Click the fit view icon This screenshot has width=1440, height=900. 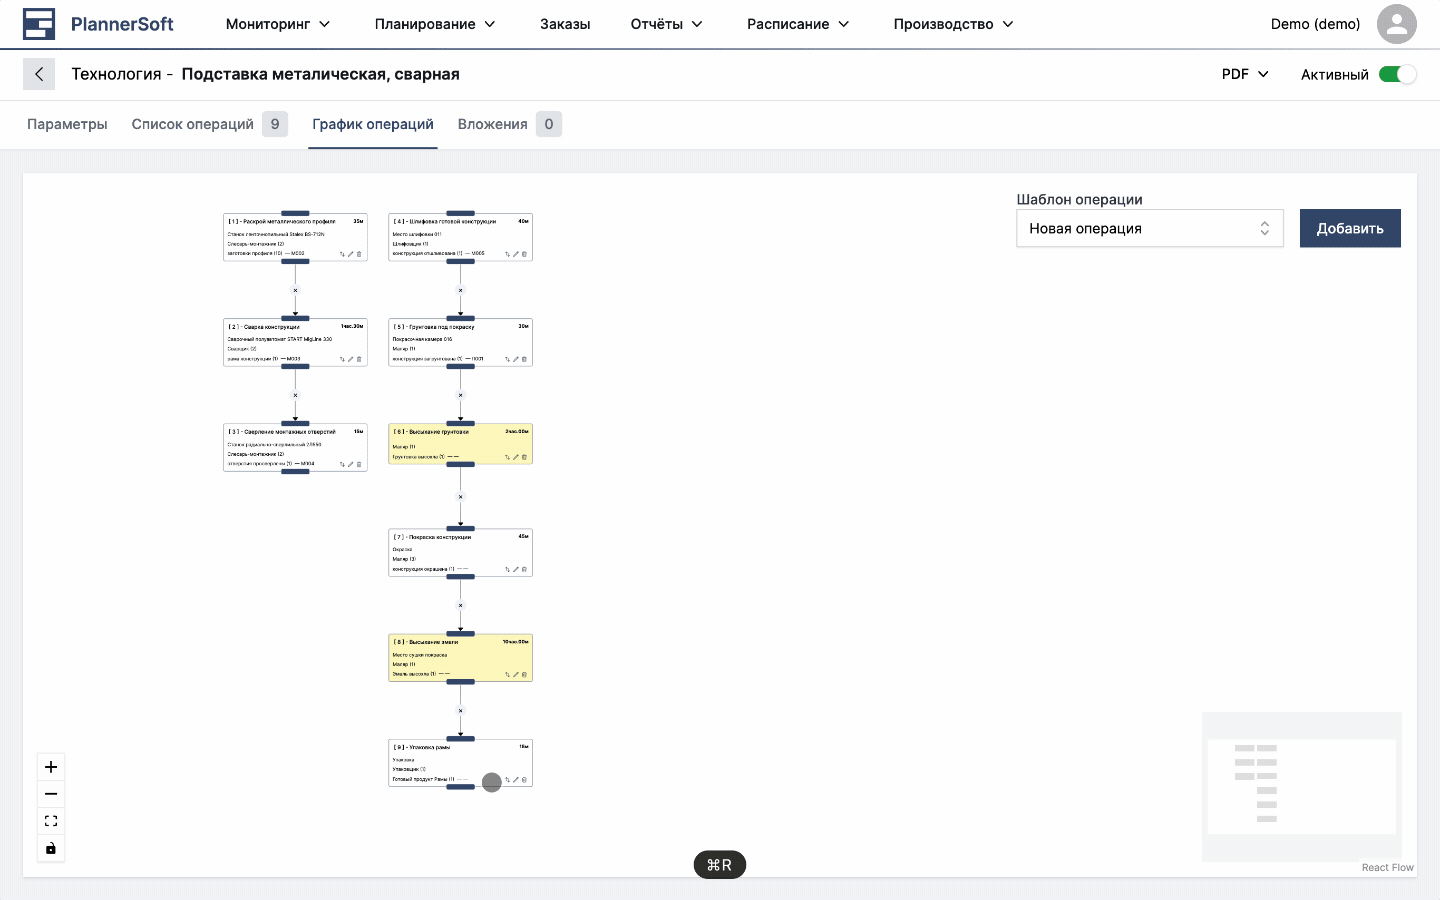51,821
